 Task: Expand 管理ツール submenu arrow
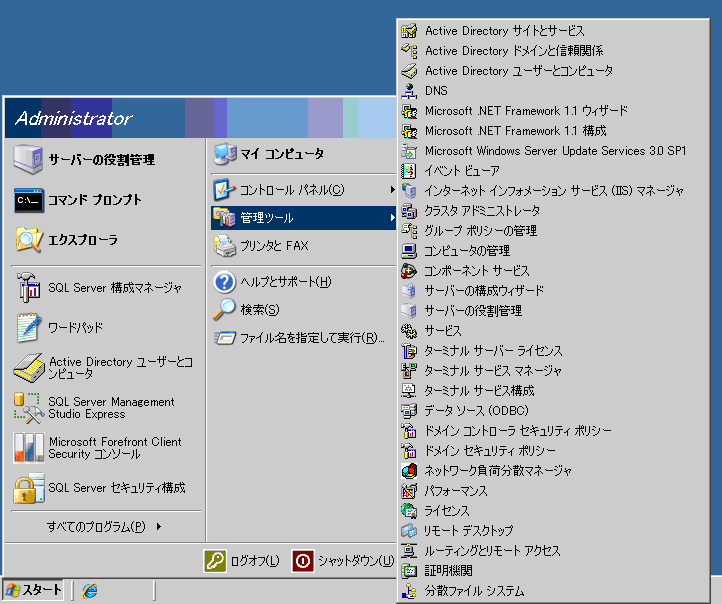(x=392, y=217)
